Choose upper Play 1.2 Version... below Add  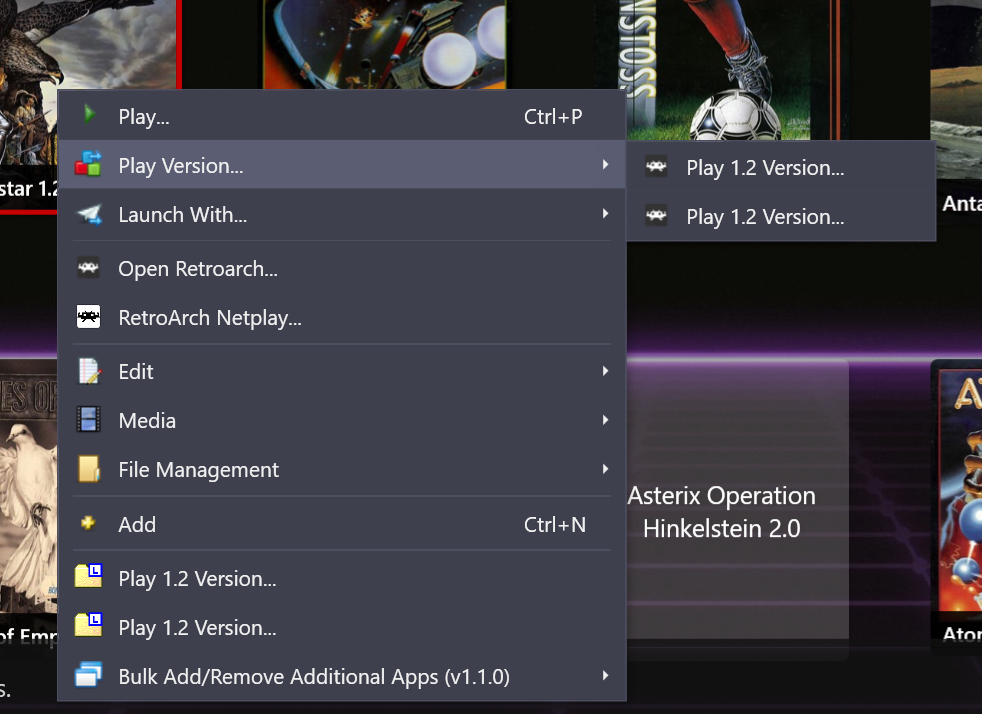342,578
